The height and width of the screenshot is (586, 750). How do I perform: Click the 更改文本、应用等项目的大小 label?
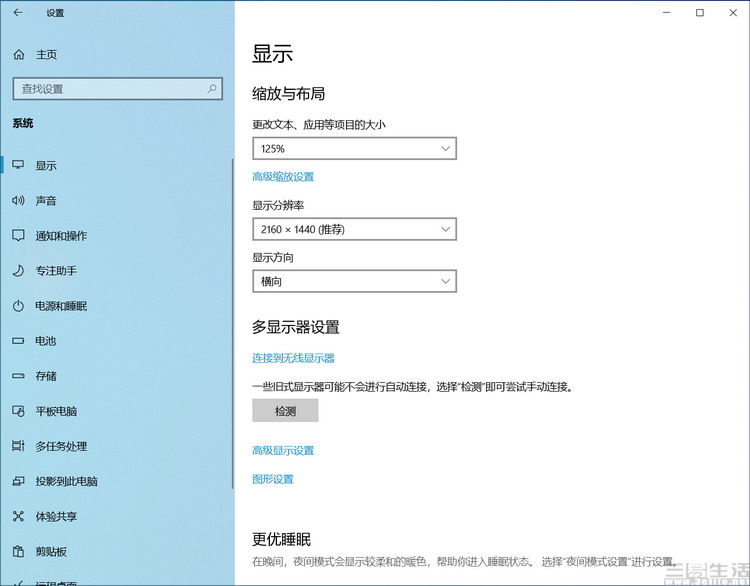[x=319, y=125]
